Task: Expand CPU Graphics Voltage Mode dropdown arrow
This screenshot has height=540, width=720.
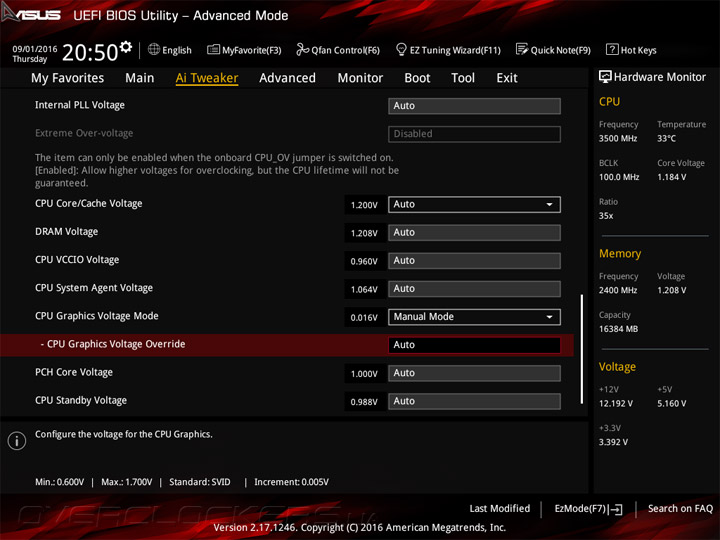Action: point(549,317)
